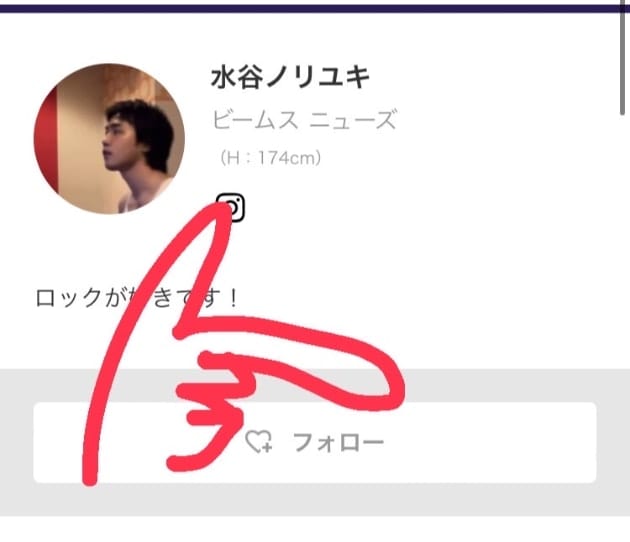
Task: Click the ビームス word of shop name
Action: tap(255, 119)
